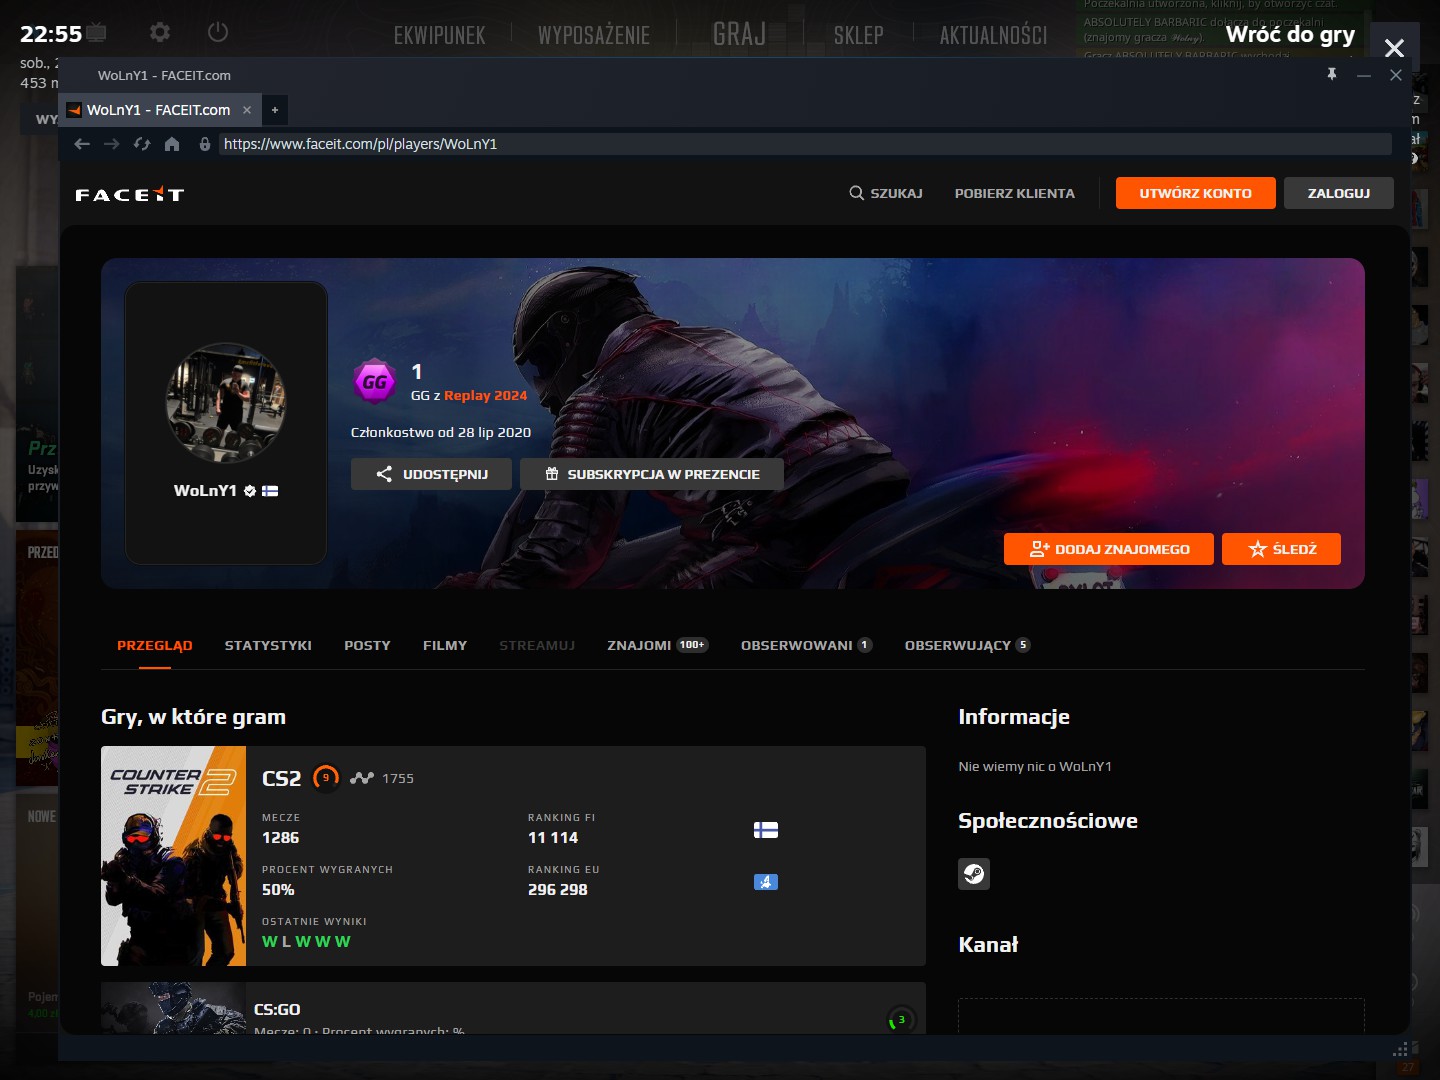Switch to the PRZEGLĄD profile tab
Screen dimensions: 1440x1080
click(155, 646)
